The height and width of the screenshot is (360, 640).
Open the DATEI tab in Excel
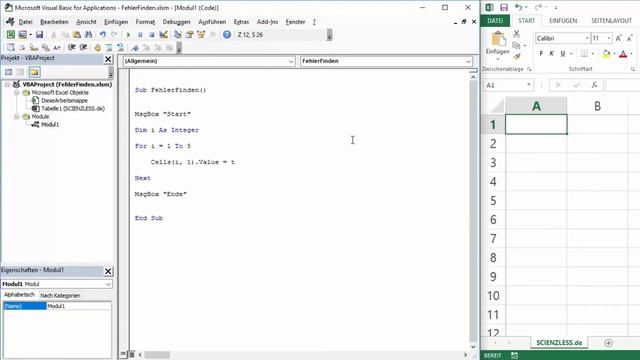(495, 20)
